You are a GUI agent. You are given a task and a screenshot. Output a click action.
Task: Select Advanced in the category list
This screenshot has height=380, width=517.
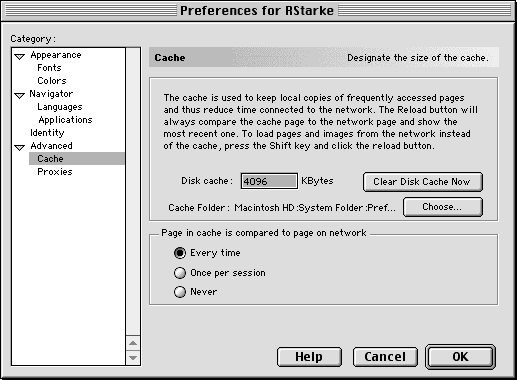click(x=51, y=146)
